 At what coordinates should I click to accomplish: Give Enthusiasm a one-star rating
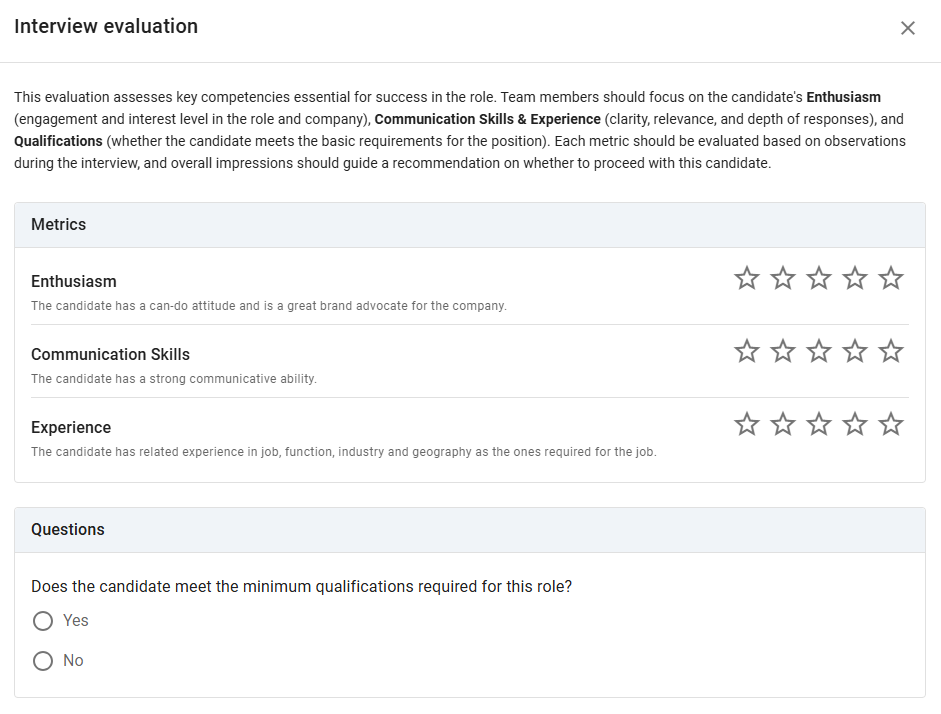point(746,278)
